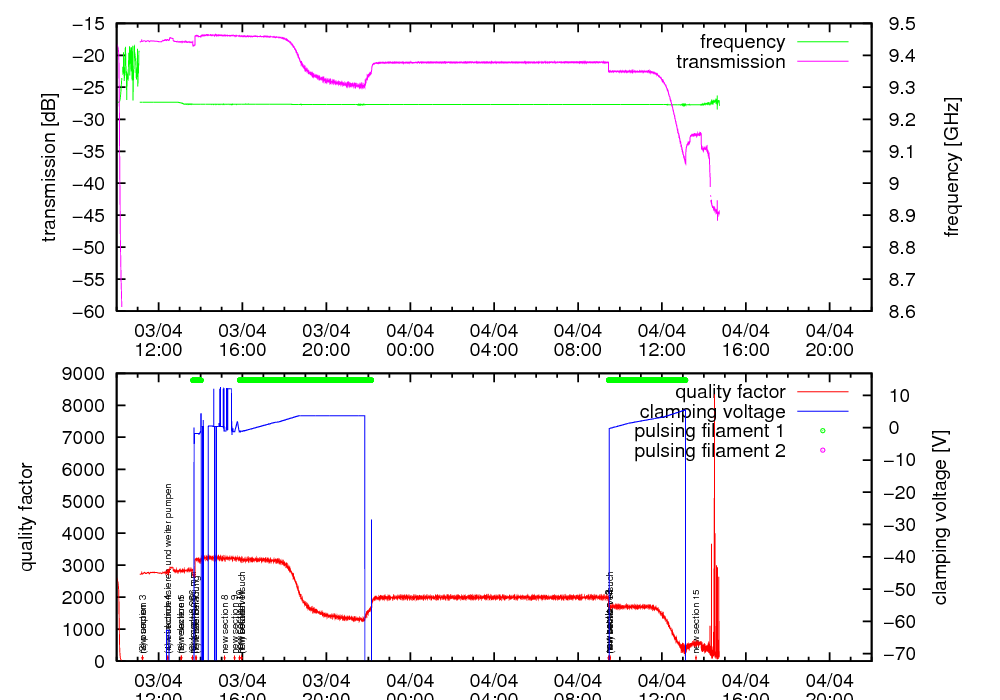1000x700 pixels.
Task: Click the 'new section 8' annotation
Action: [x=225, y=625]
